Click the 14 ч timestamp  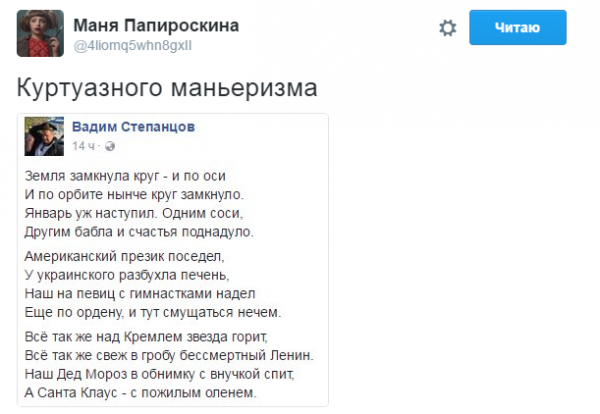pyautogui.click(x=83, y=146)
